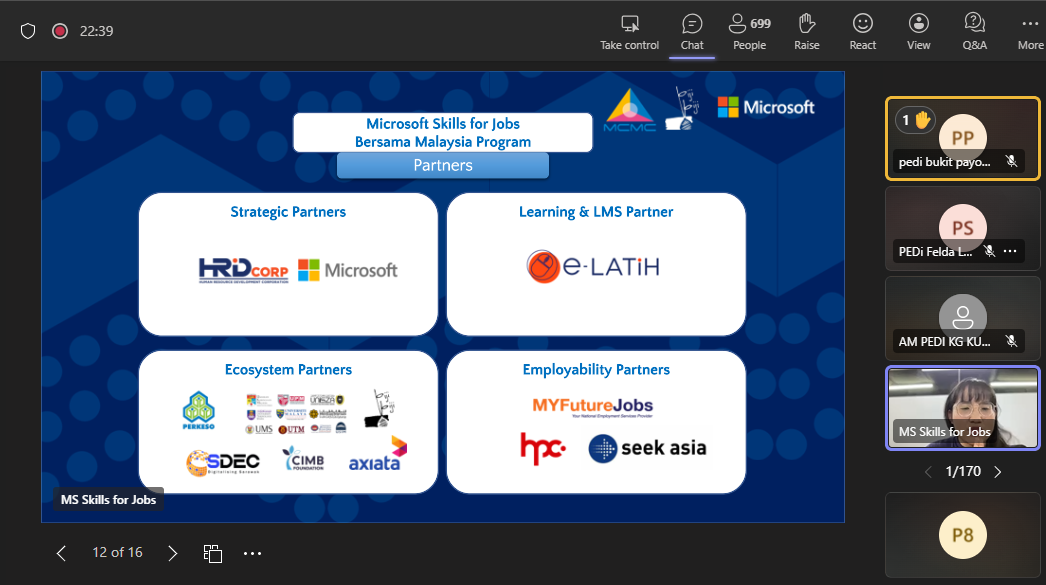The height and width of the screenshot is (585, 1046).
Task: Open the Q&A panel
Action: 974,31
